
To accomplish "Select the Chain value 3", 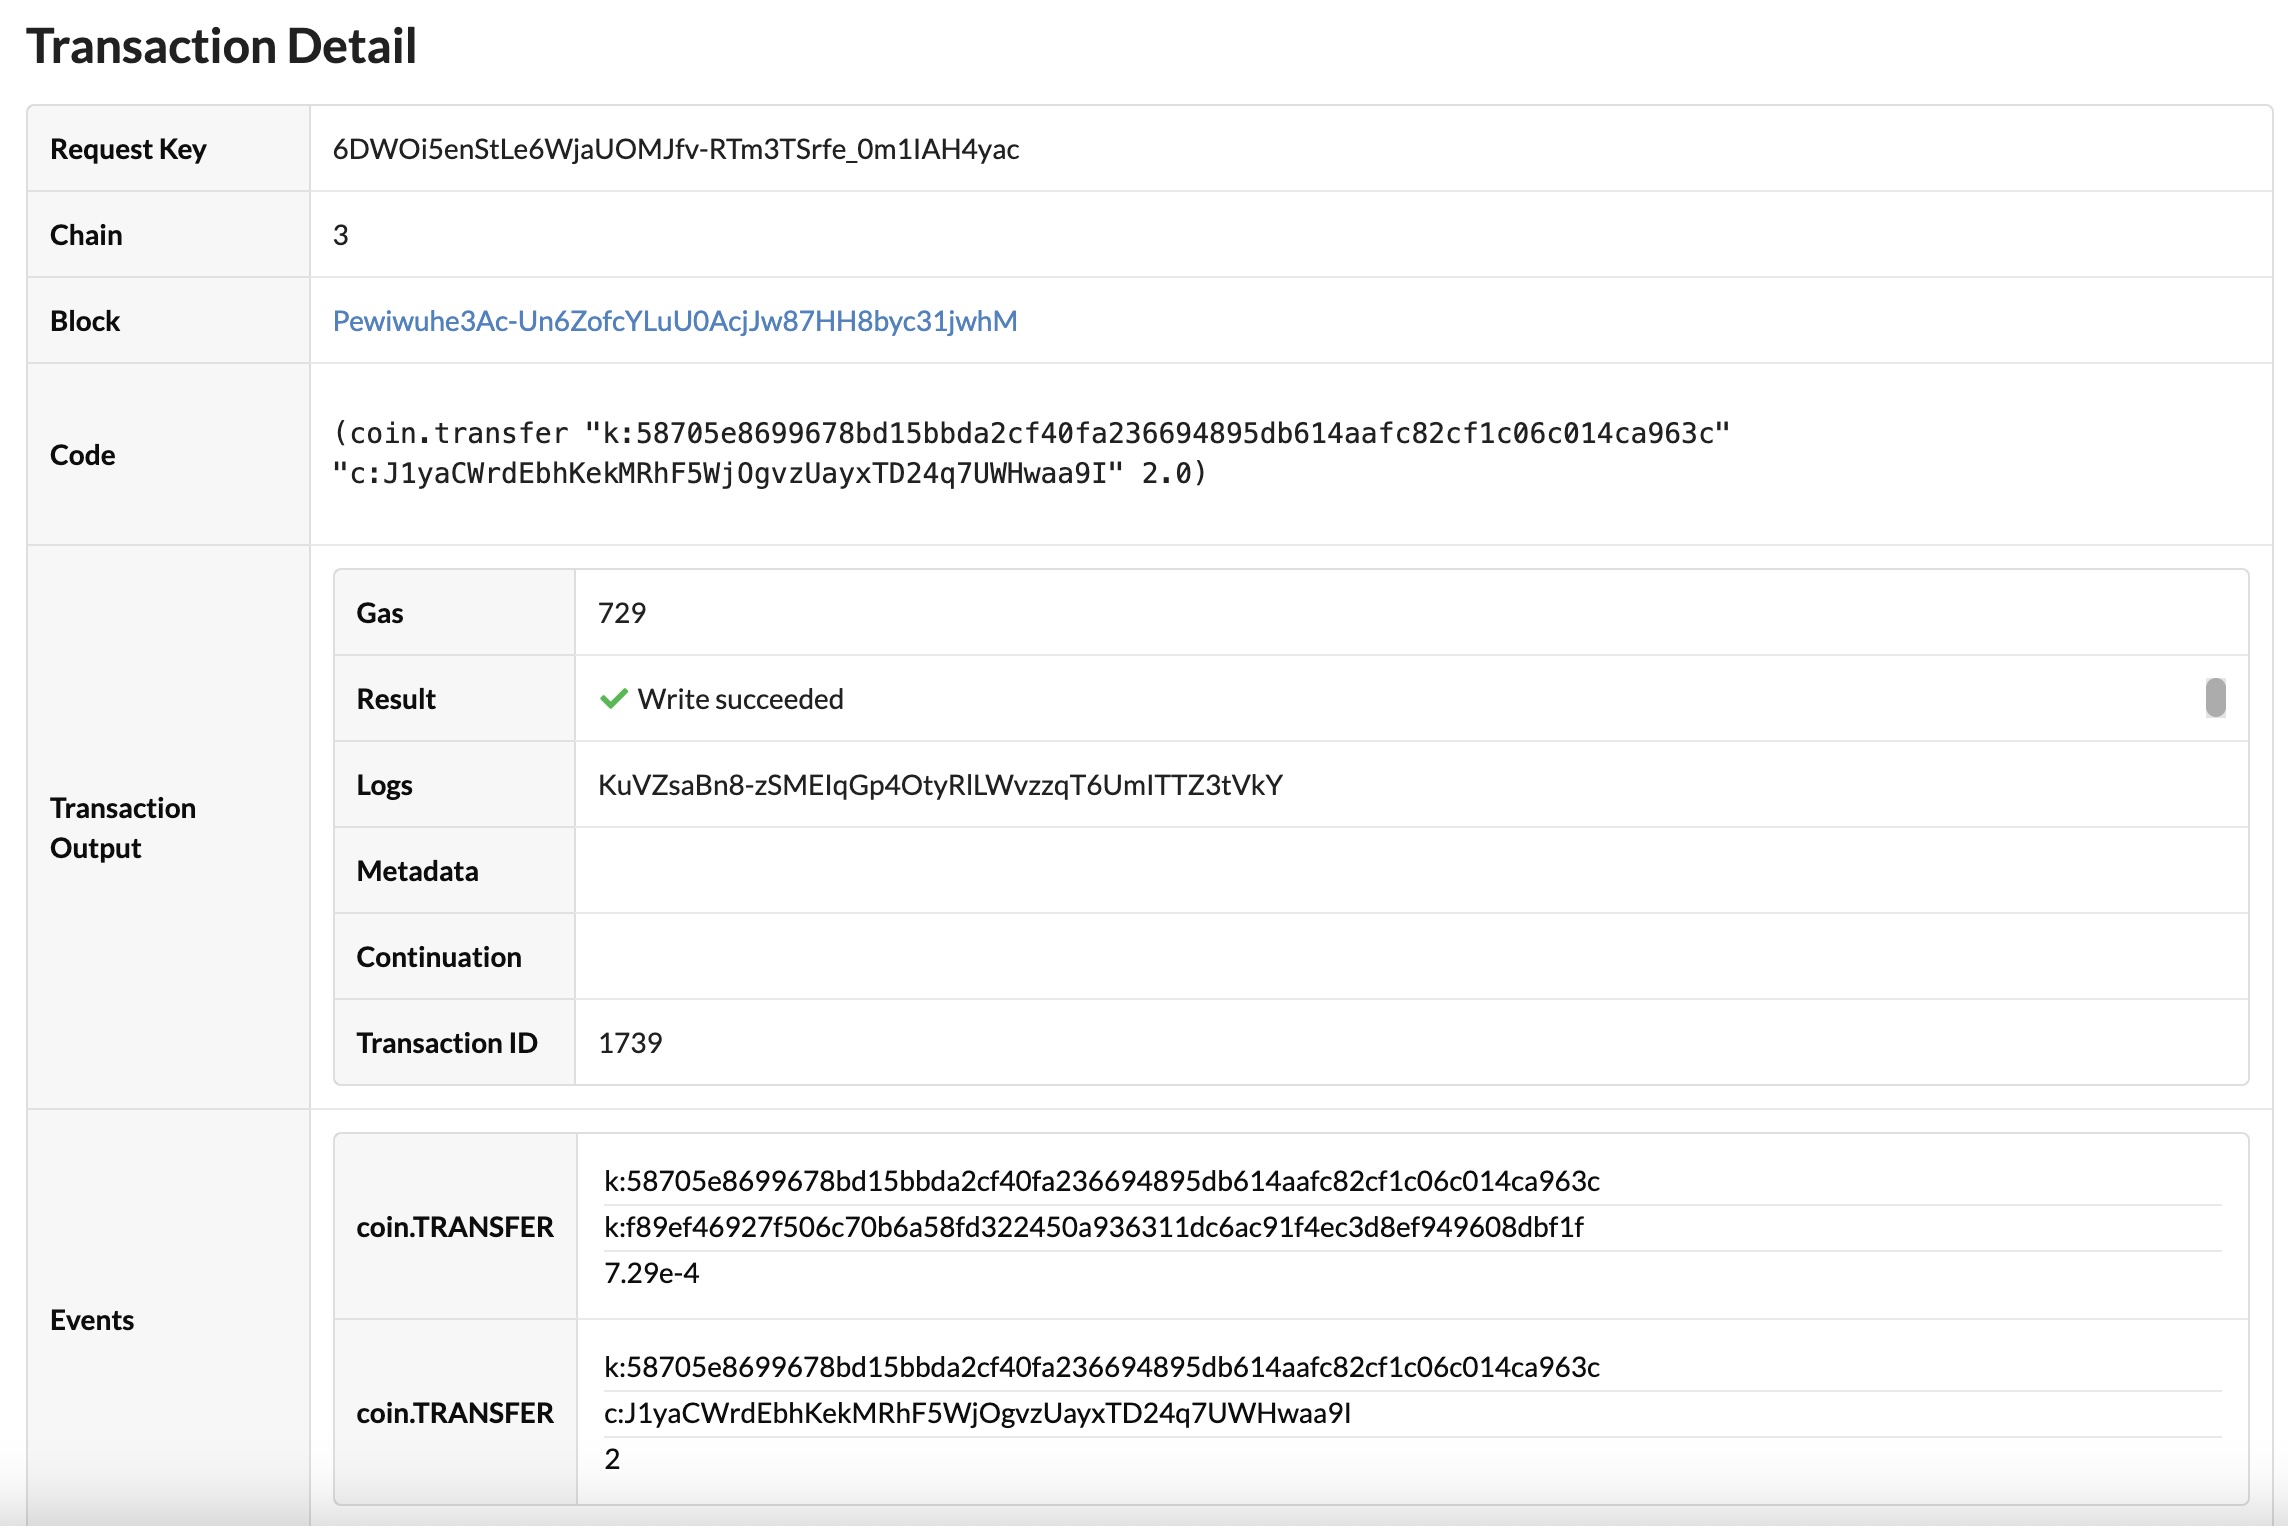I will [339, 234].
